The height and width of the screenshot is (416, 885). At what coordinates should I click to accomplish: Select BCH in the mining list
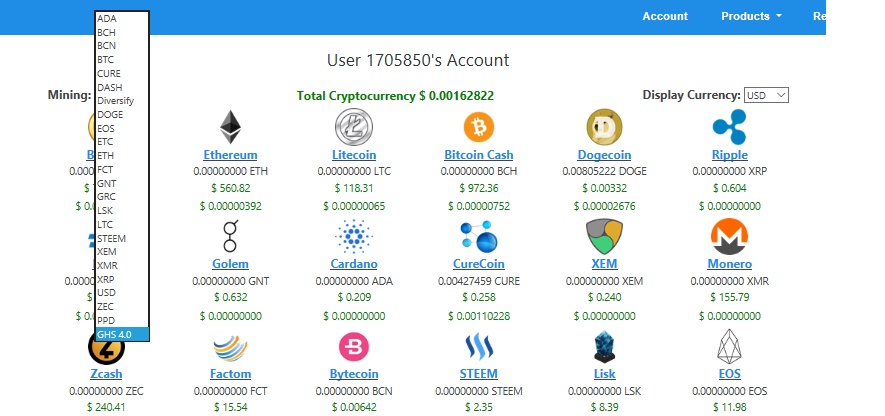point(121,32)
